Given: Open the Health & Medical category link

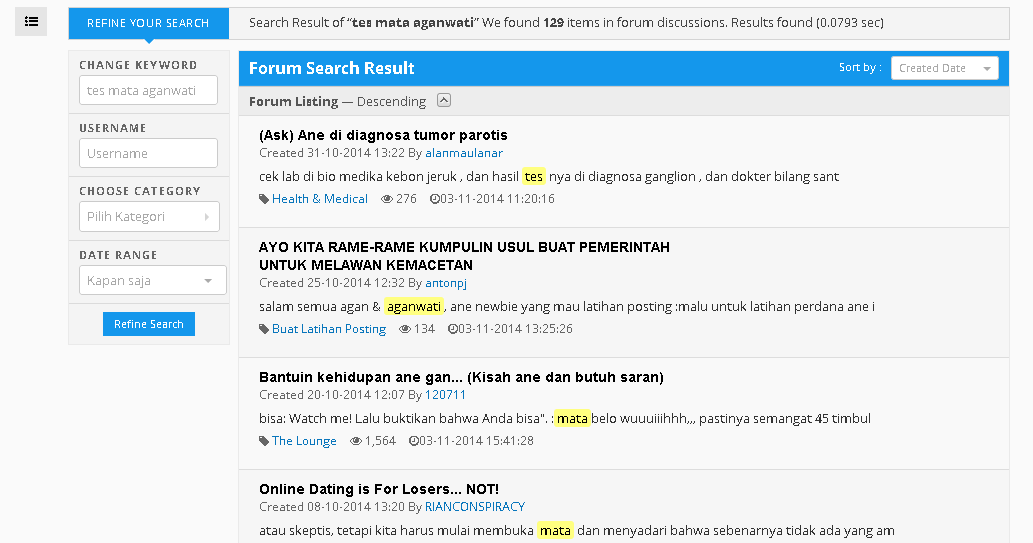Looking at the screenshot, I should coord(320,199).
